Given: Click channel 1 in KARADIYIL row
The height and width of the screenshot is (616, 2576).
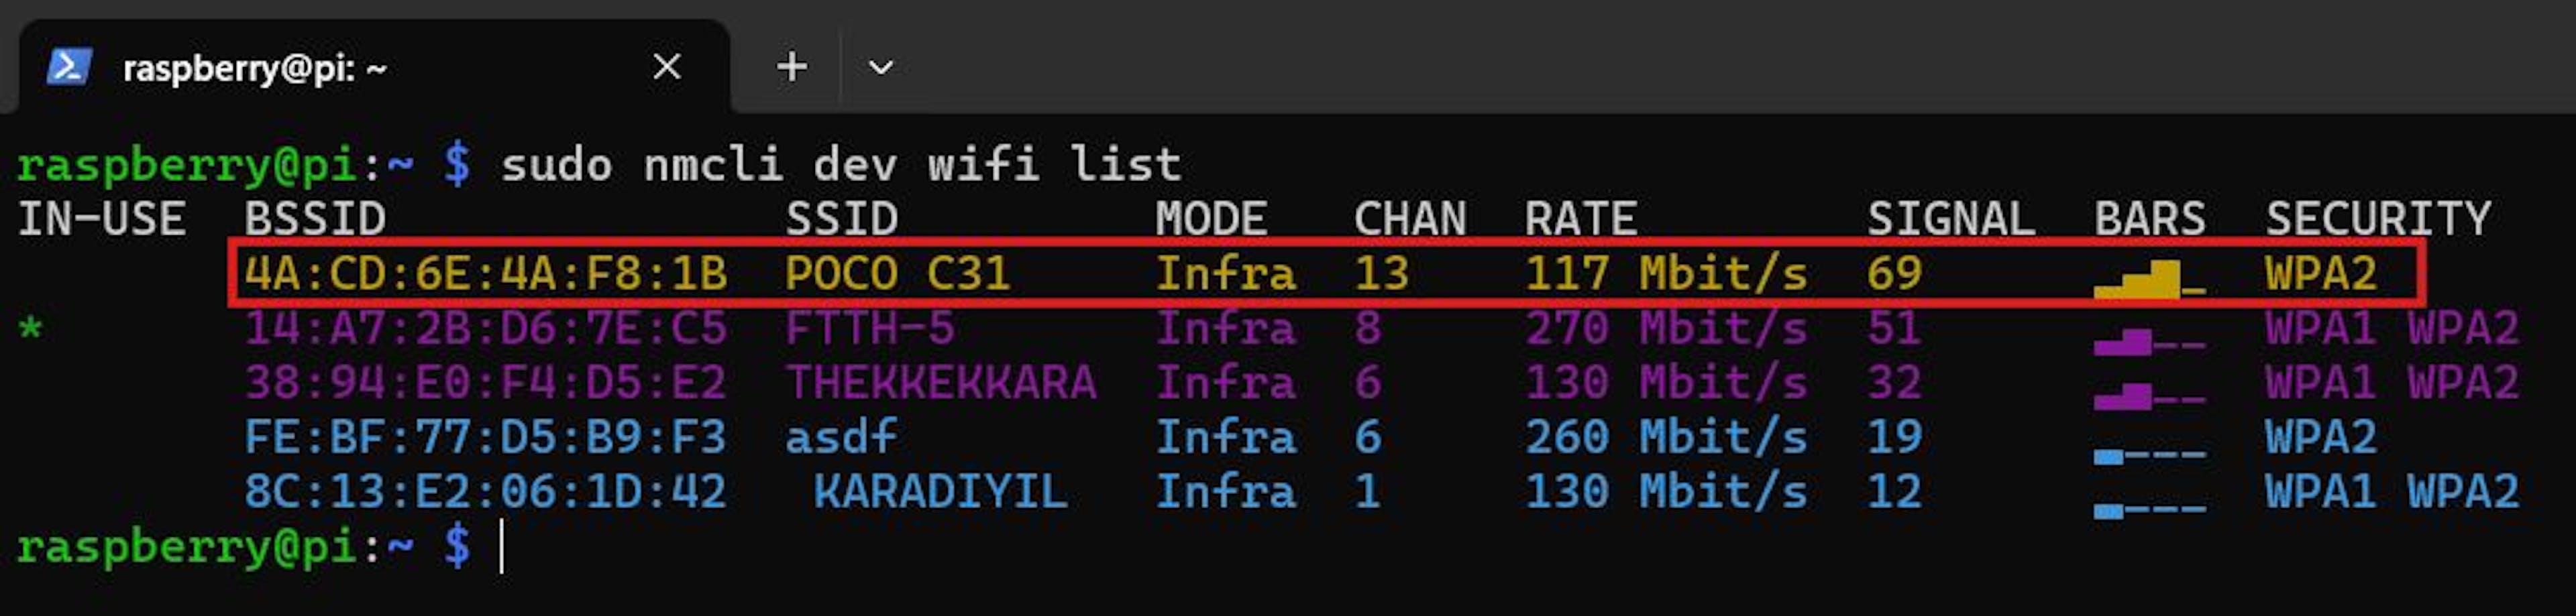Looking at the screenshot, I should coord(1368,491).
